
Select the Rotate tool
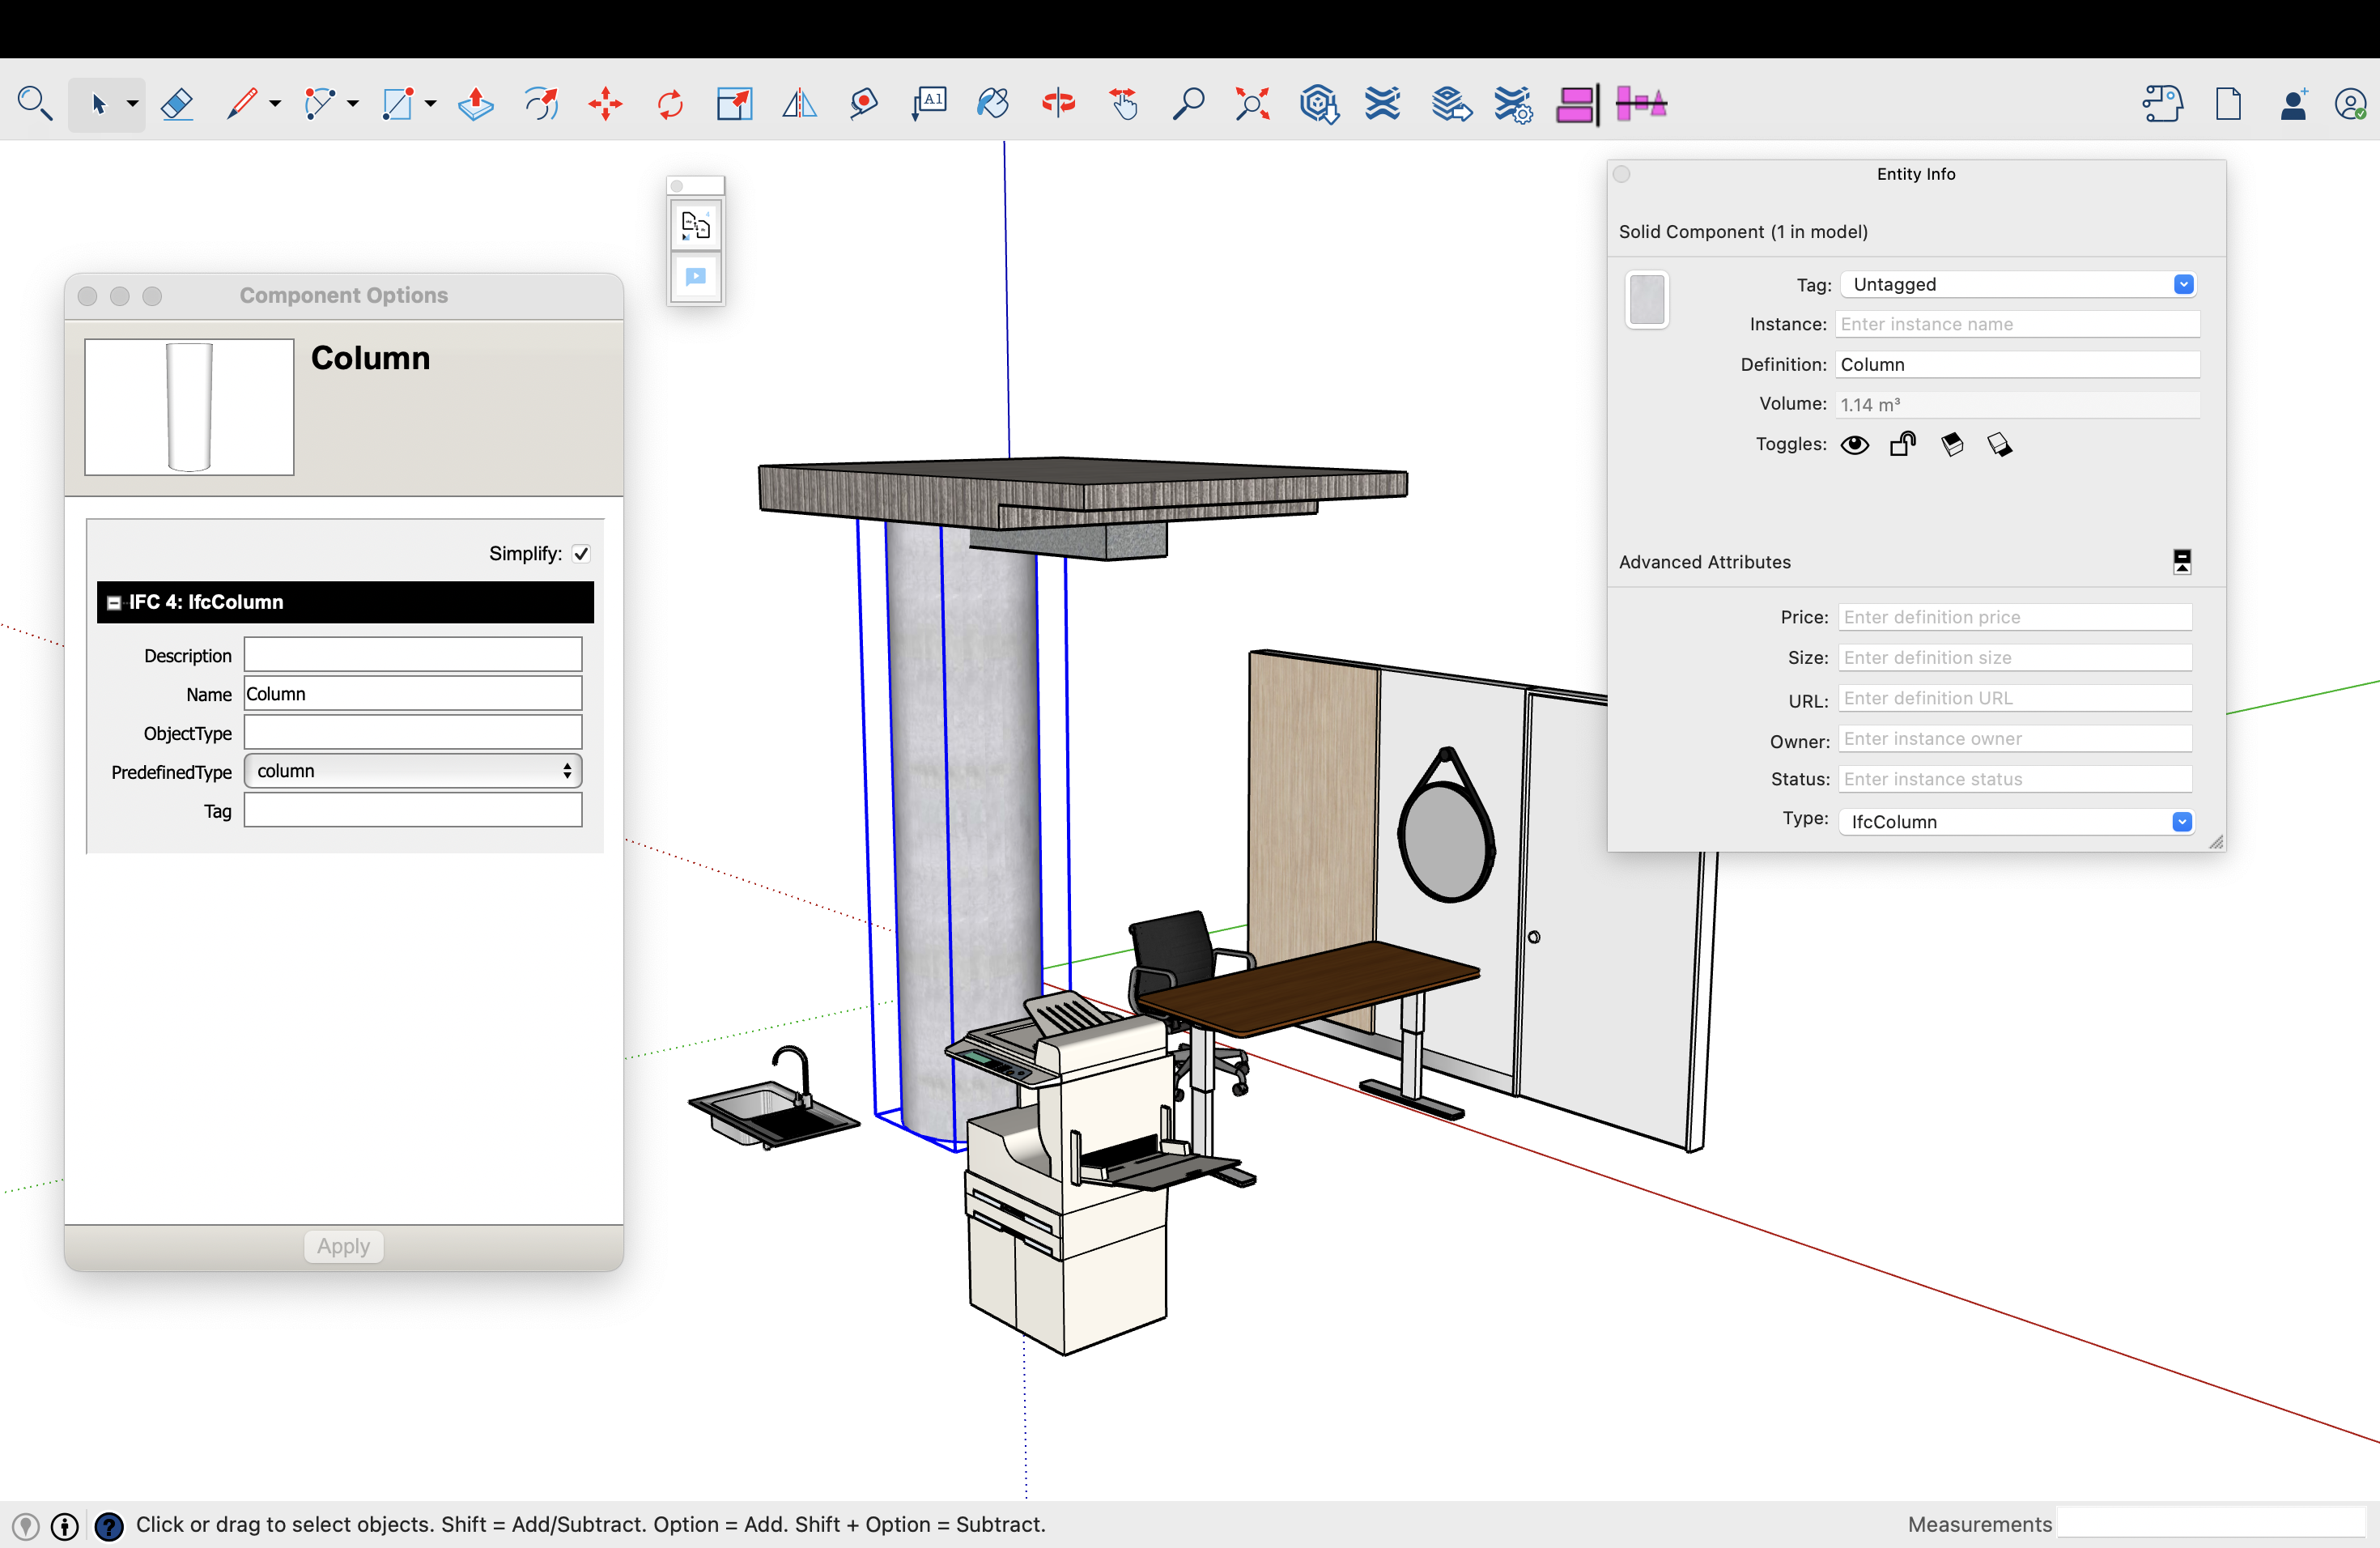670,104
